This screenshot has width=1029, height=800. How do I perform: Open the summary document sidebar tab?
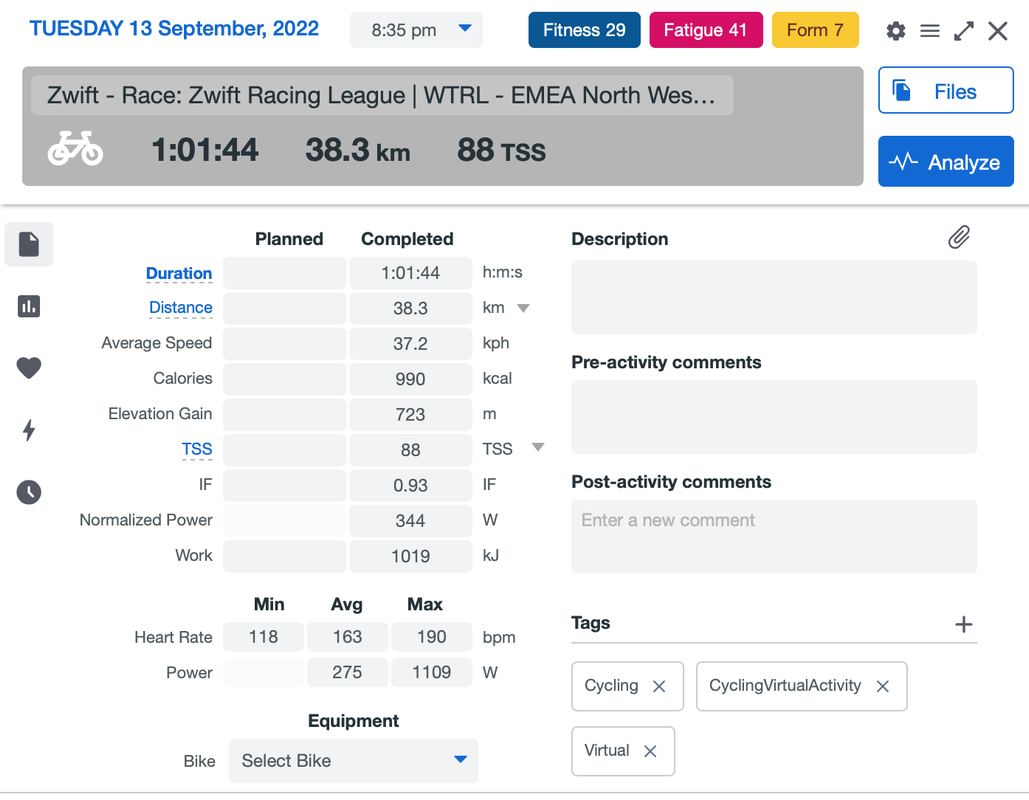(29, 244)
